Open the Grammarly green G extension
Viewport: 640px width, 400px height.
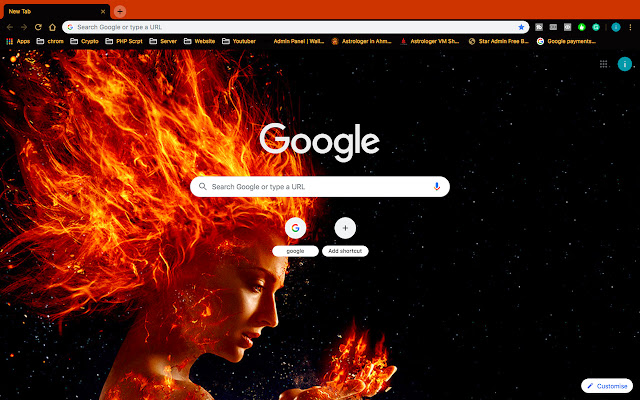coord(596,27)
